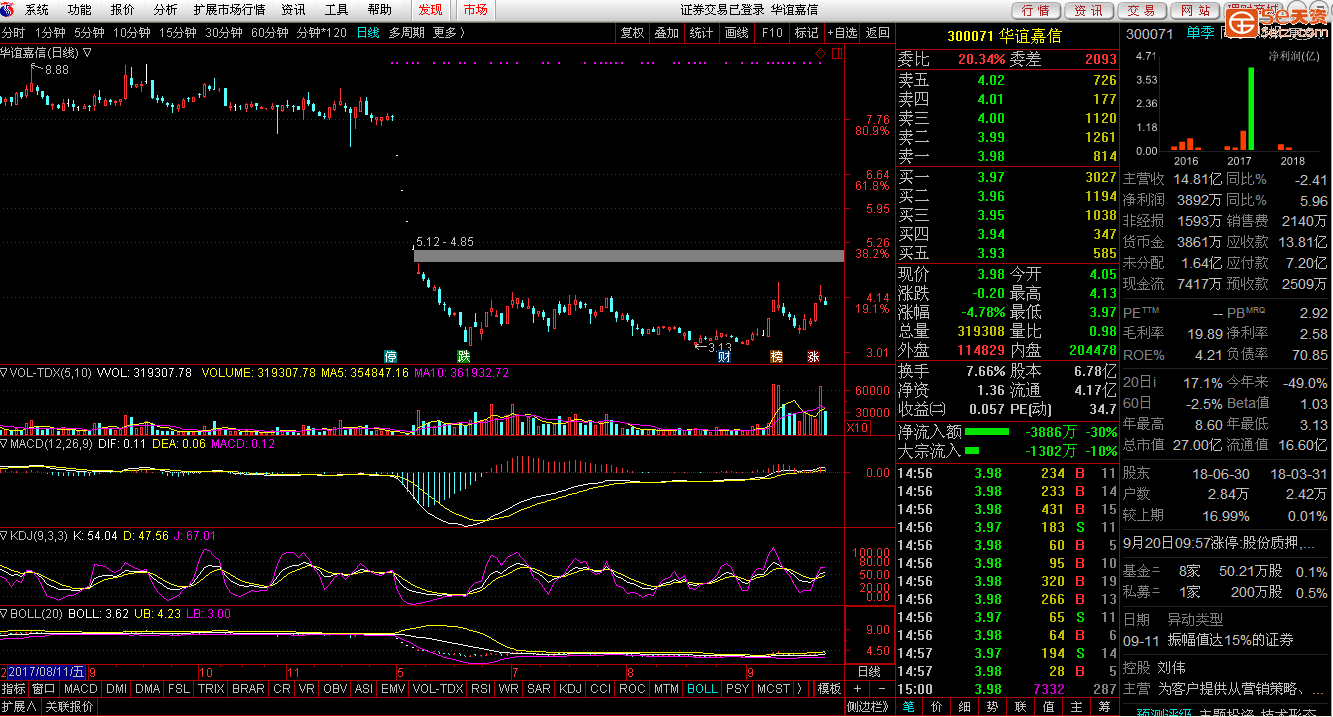Open the 报价 menu

click(x=123, y=9)
